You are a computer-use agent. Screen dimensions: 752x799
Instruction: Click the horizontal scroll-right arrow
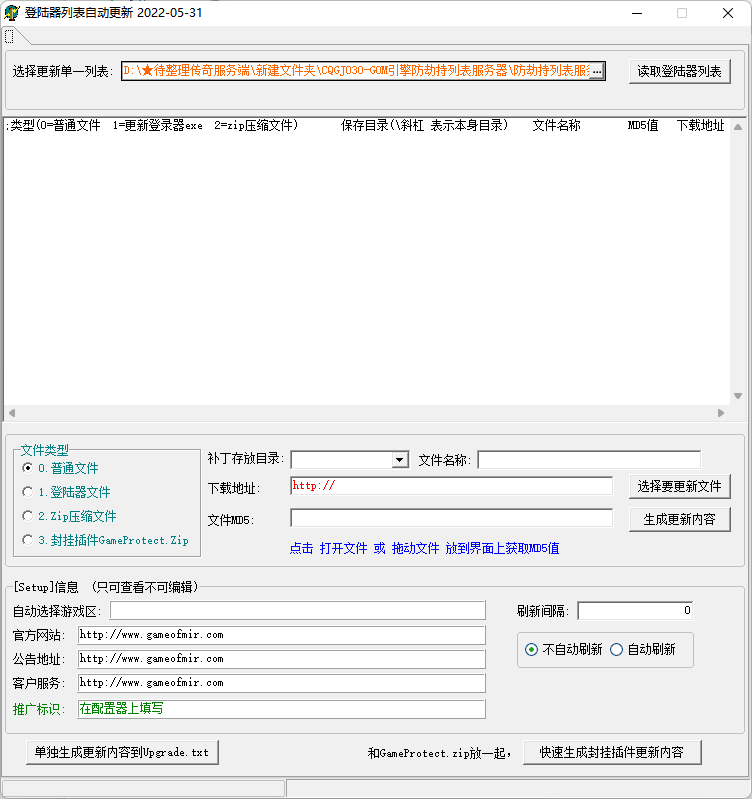[x=720, y=413]
